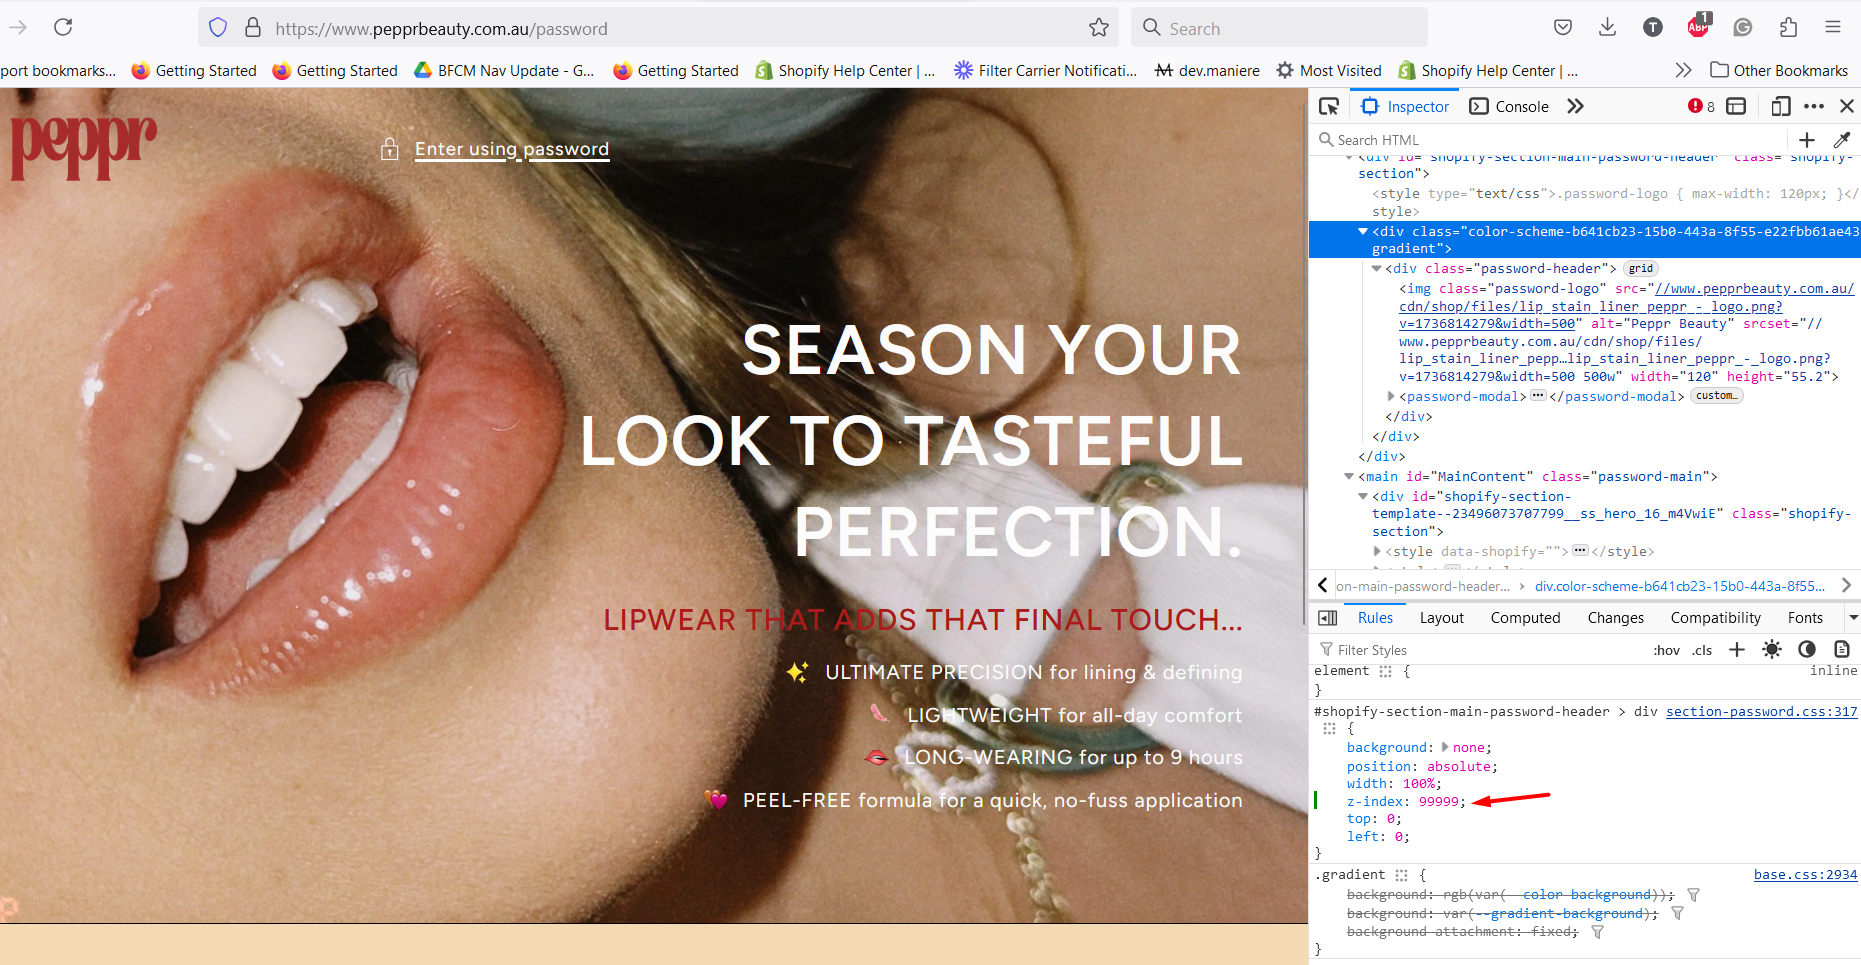Viewport: 1861px width, 965px height.
Task: Open the Extensions puzzle-piece icon
Action: [1788, 27]
